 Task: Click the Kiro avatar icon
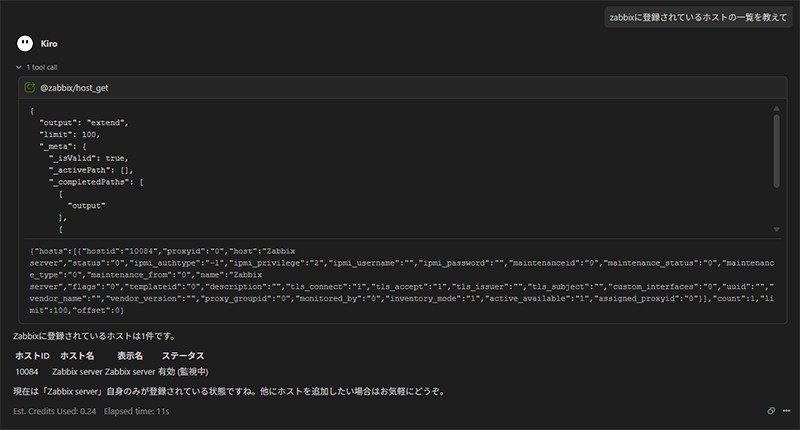[24, 43]
